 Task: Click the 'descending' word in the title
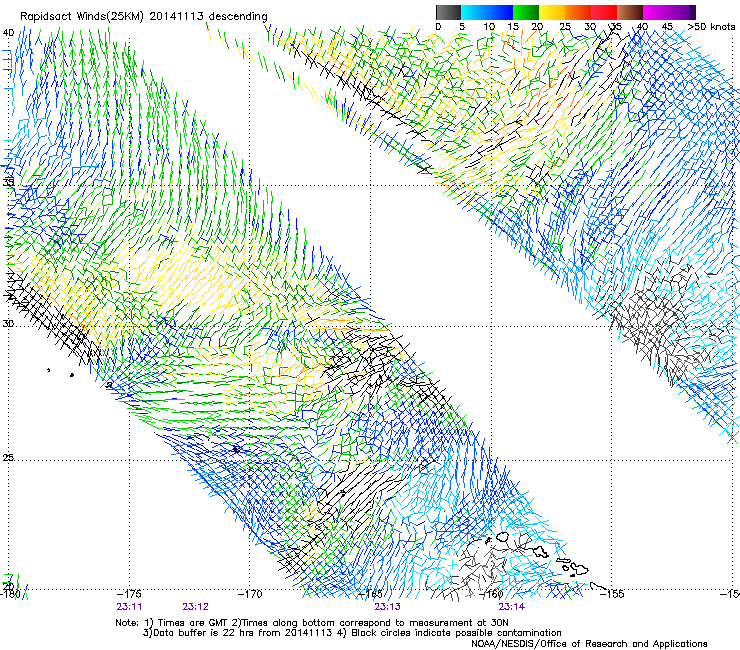pyautogui.click(x=238, y=17)
